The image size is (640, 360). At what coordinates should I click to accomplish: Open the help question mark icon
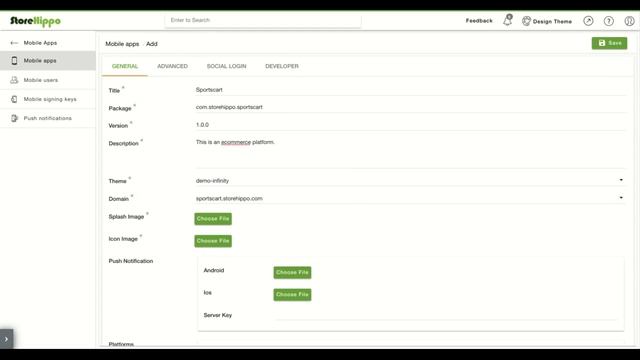click(x=608, y=21)
